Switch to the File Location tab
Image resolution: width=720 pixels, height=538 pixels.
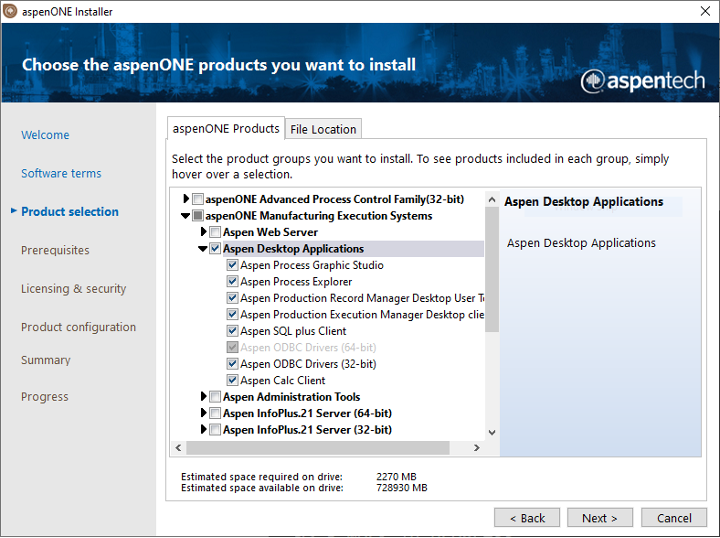[323, 129]
